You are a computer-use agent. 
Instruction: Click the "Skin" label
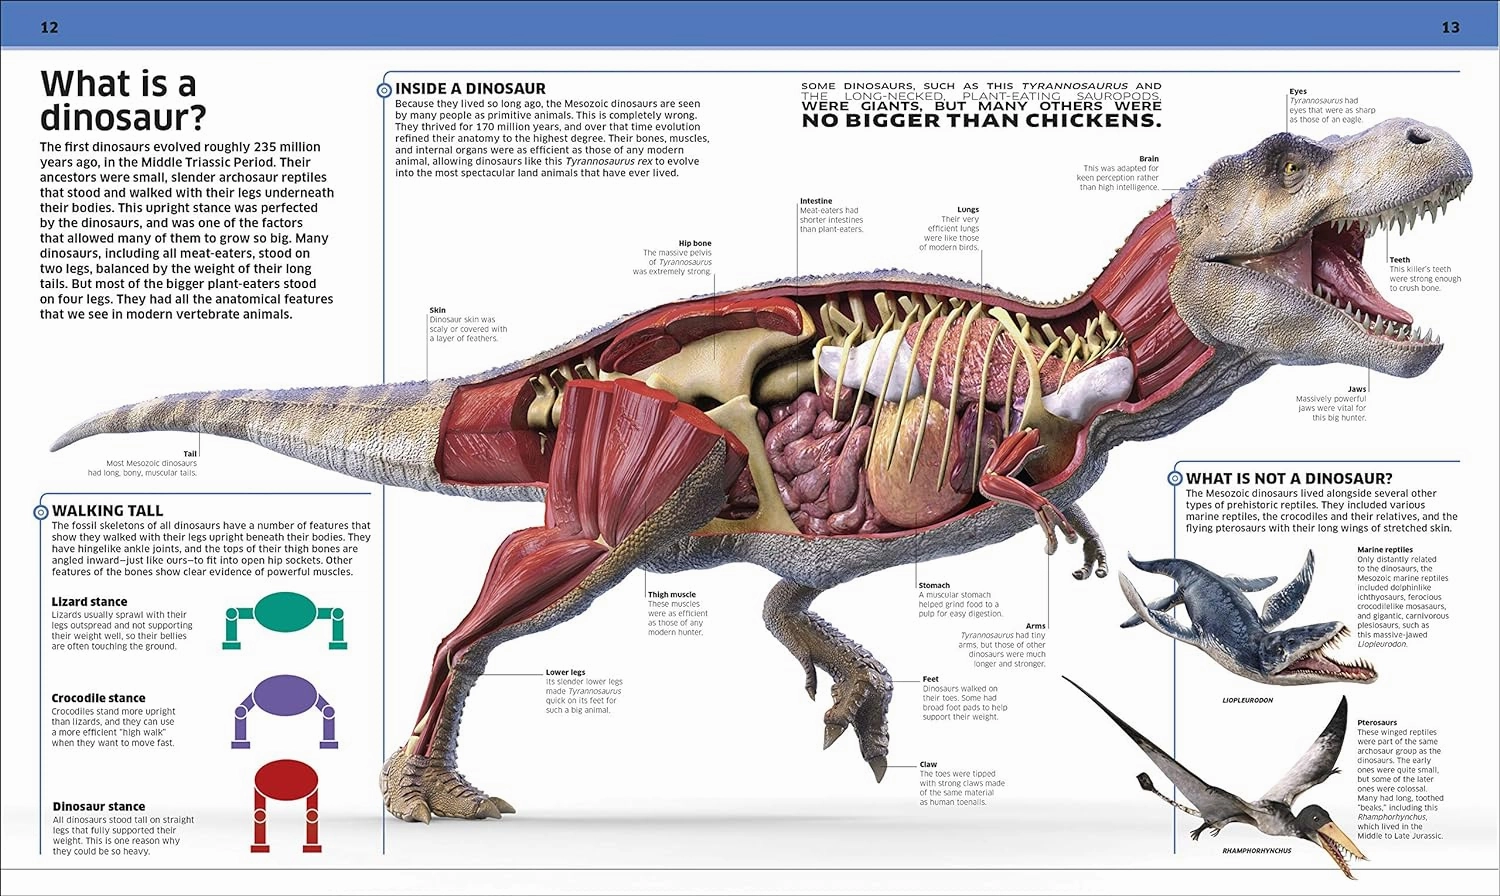click(x=438, y=310)
